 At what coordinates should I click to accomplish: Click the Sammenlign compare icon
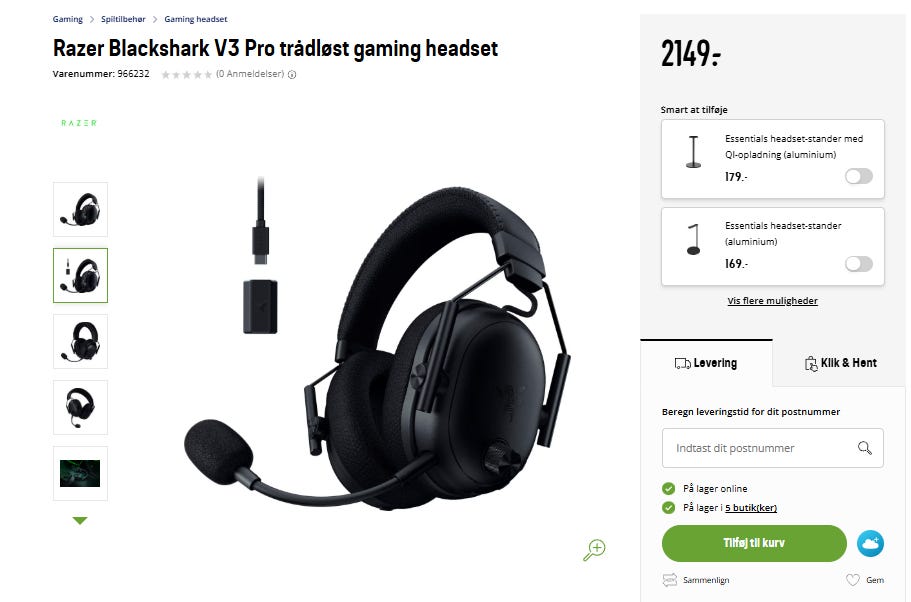pos(669,579)
